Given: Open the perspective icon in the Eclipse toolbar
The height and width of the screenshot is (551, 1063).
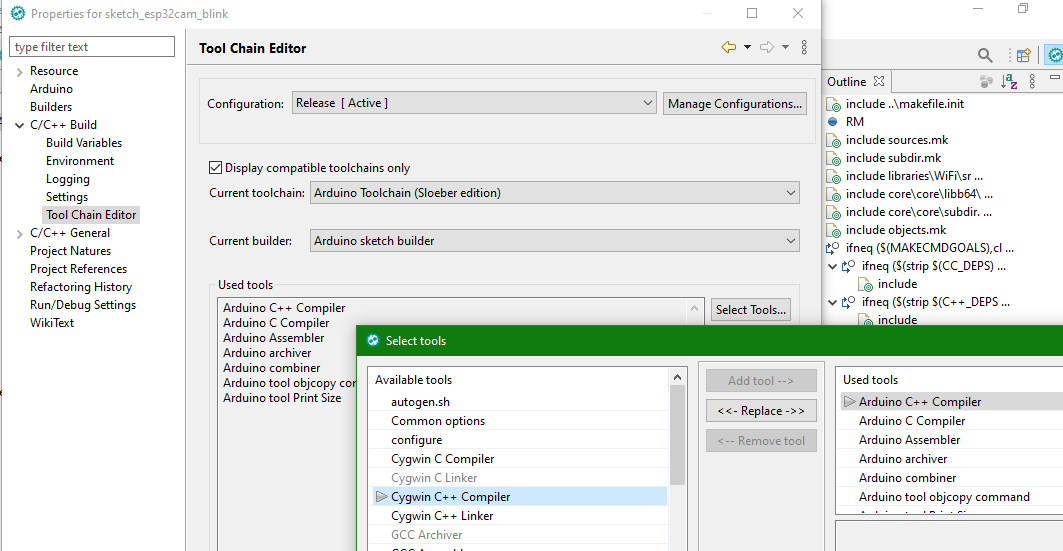Looking at the screenshot, I should (x=1024, y=55).
